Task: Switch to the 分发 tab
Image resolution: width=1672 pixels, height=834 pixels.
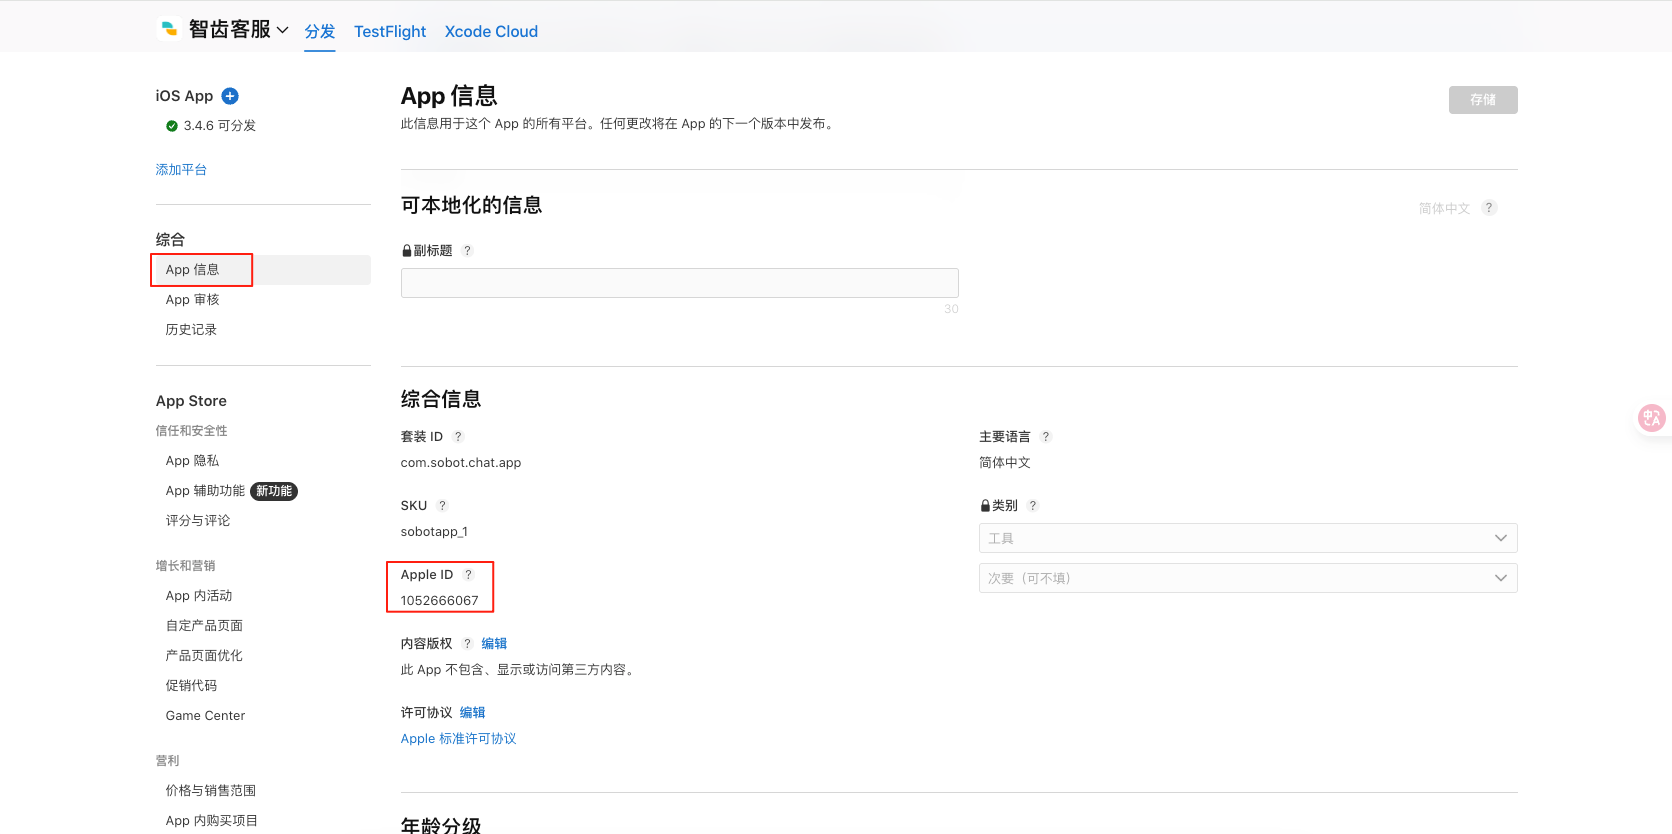Action: click(x=320, y=31)
